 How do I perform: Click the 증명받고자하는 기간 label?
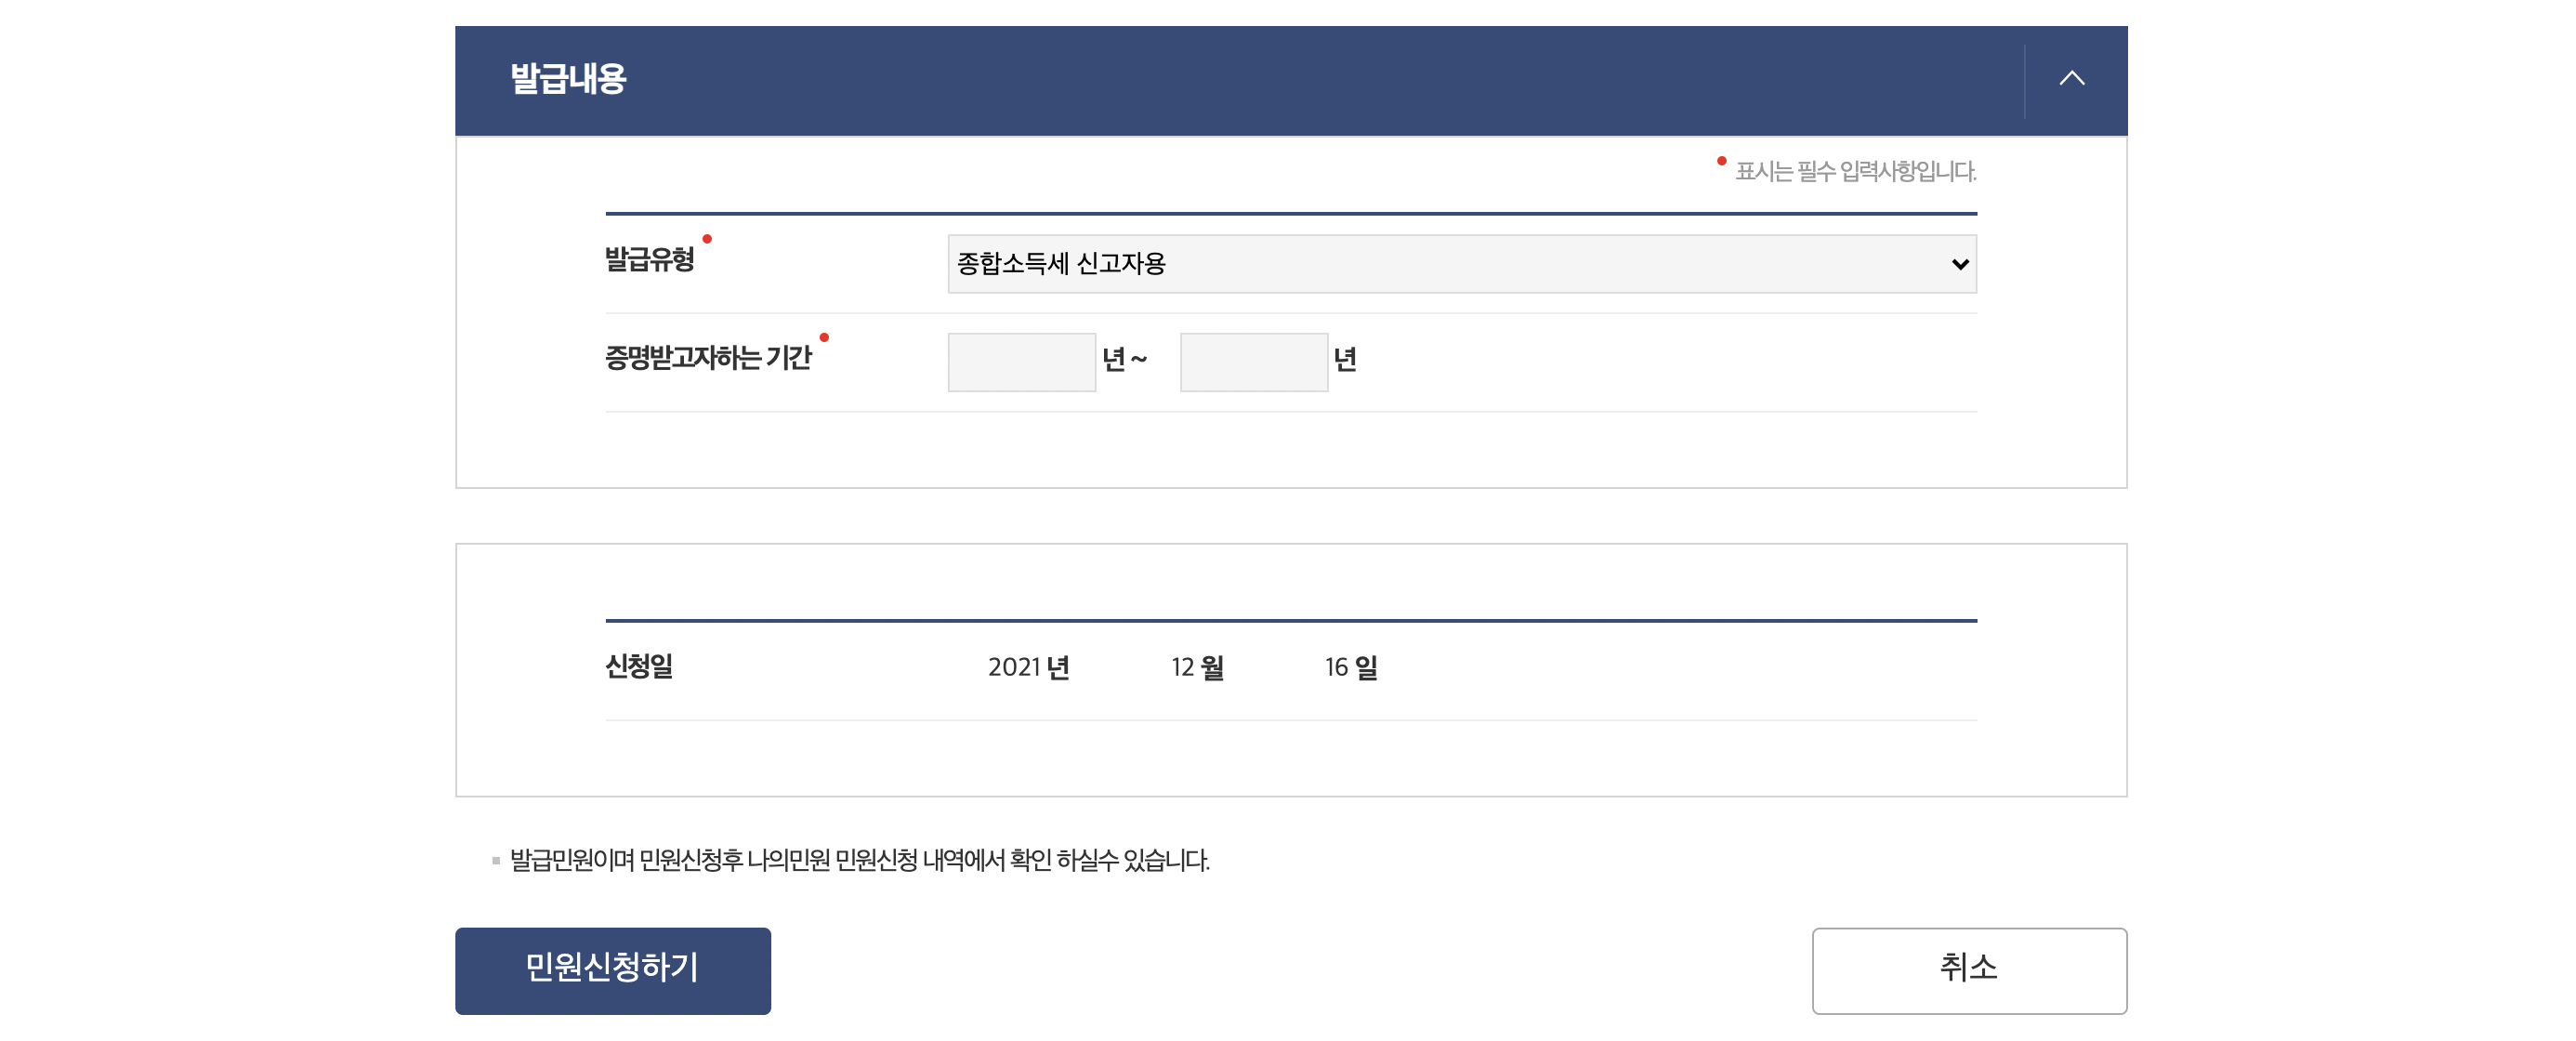coord(708,358)
